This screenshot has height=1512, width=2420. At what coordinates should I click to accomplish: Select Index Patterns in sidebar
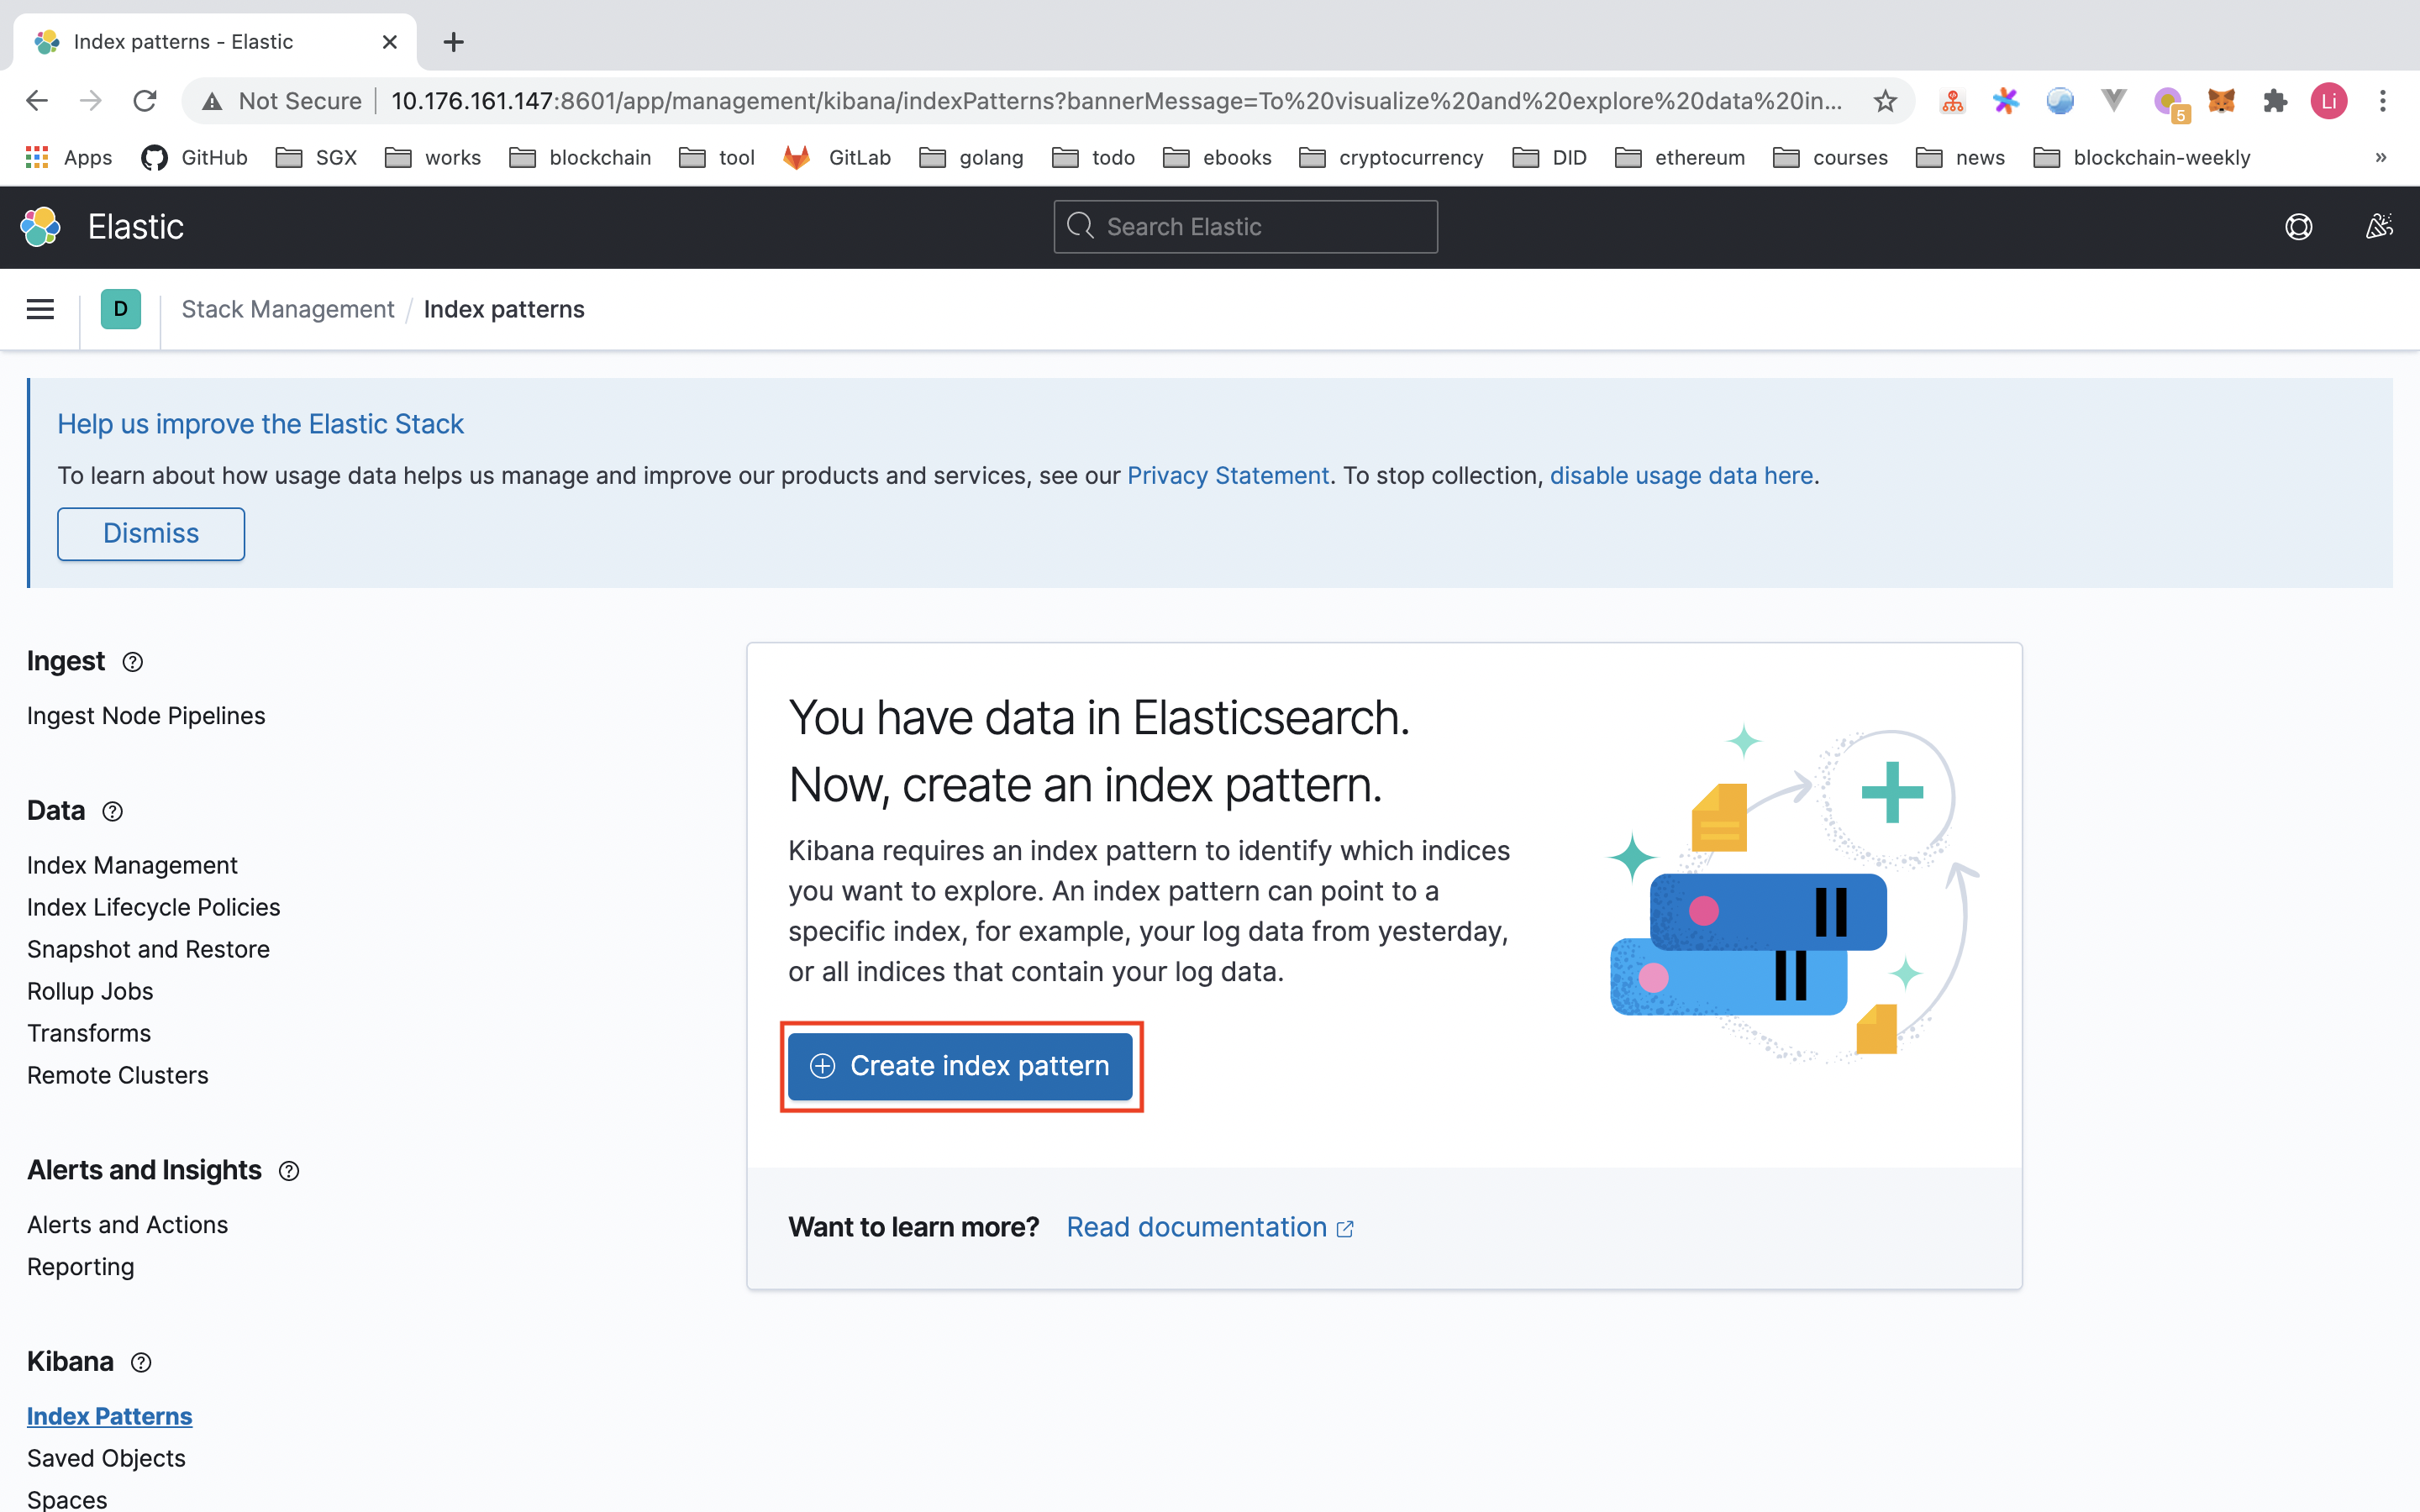click(x=110, y=1417)
